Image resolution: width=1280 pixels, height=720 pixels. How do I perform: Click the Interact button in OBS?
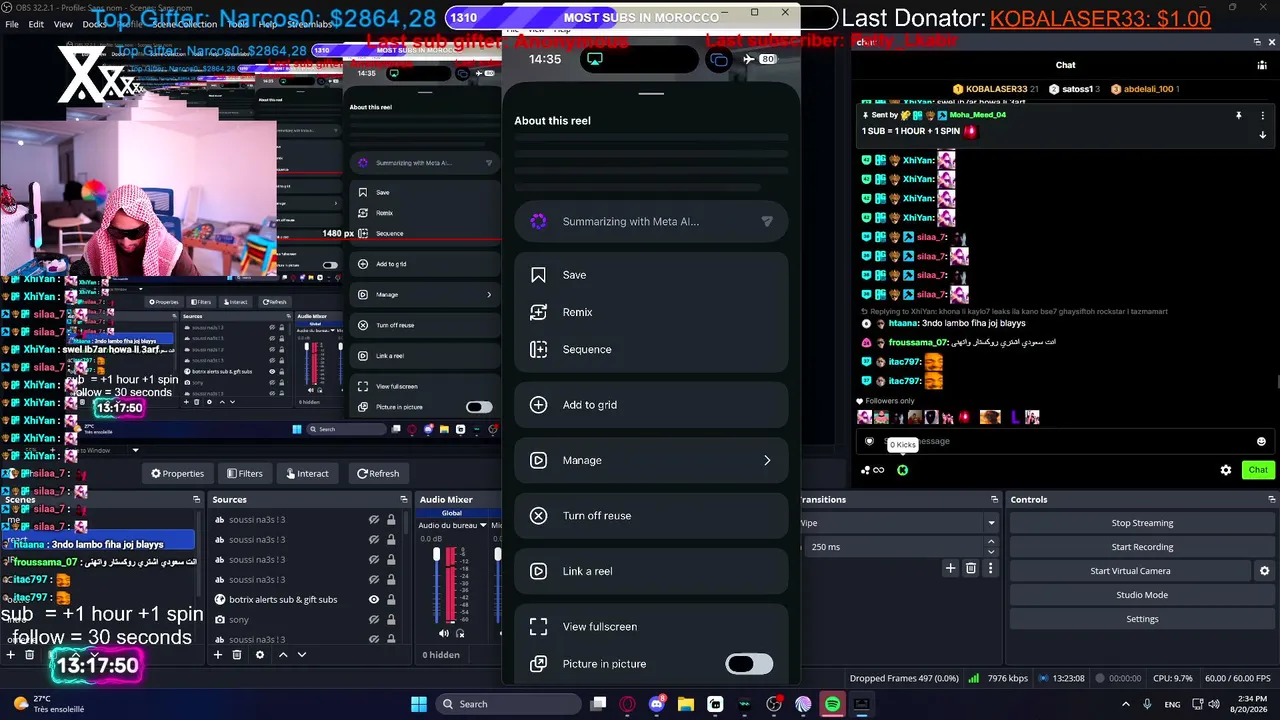coord(307,473)
